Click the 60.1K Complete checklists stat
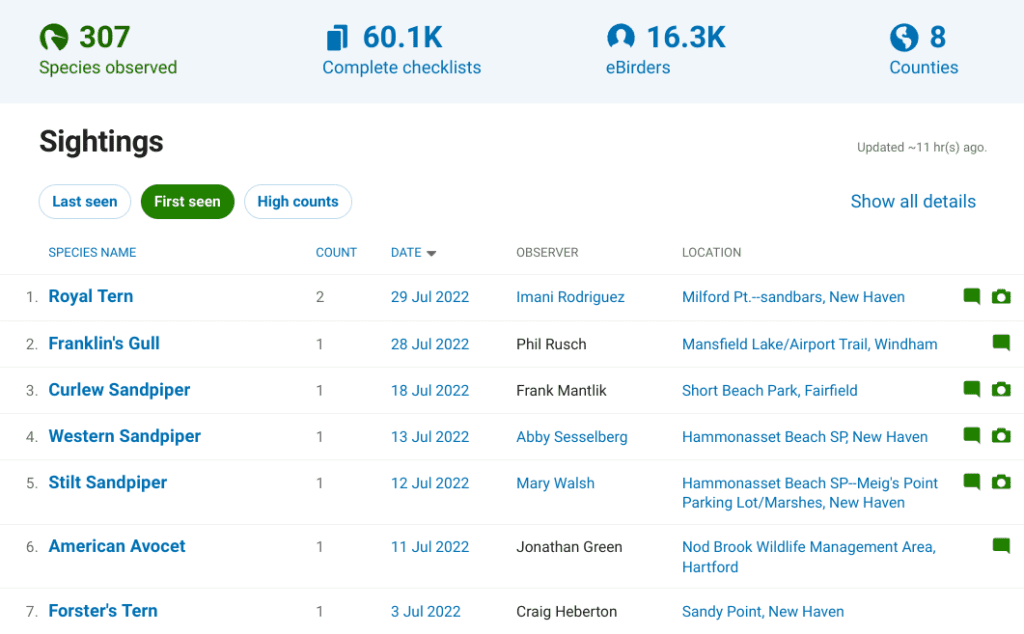The width and height of the screenshot is (1024, 634). (x=402, y=50)
